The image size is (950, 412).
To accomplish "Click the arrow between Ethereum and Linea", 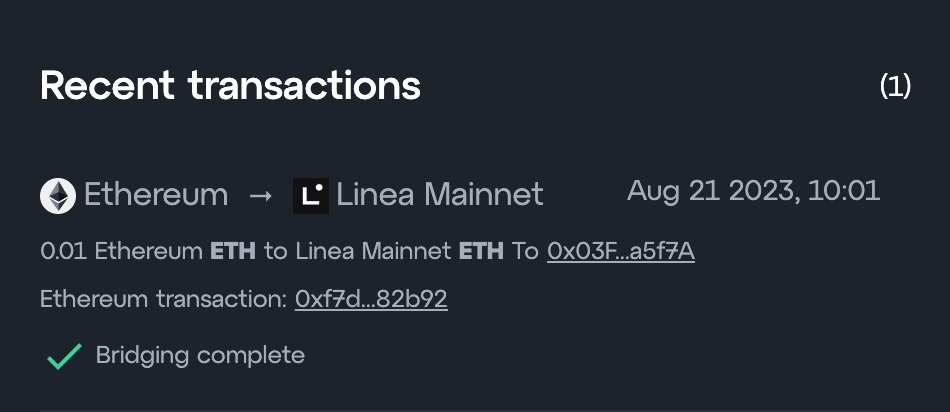I will click(x=260, y=195).
